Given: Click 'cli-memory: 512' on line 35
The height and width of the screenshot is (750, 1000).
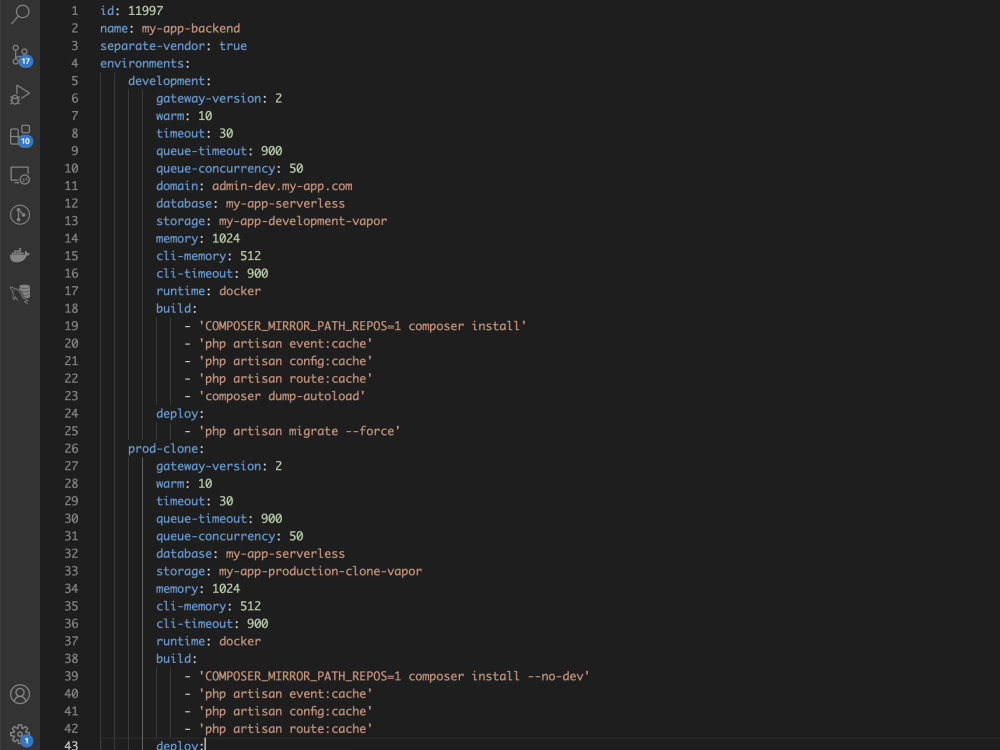Looking at the screenshot, I should click(x=209, y=607).
